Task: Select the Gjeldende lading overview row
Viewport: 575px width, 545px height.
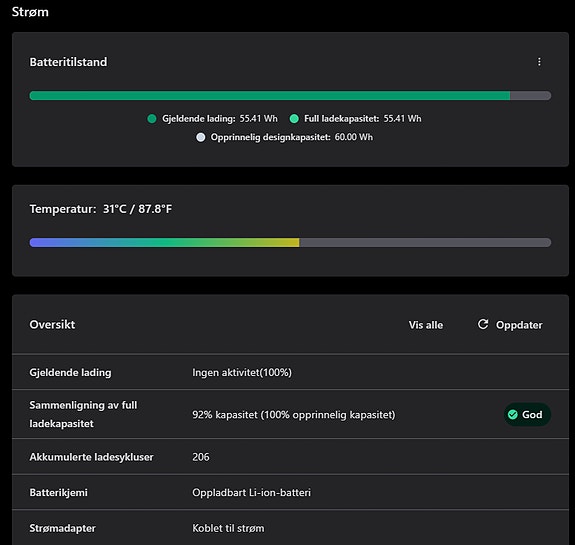Action: pos(290,372)
